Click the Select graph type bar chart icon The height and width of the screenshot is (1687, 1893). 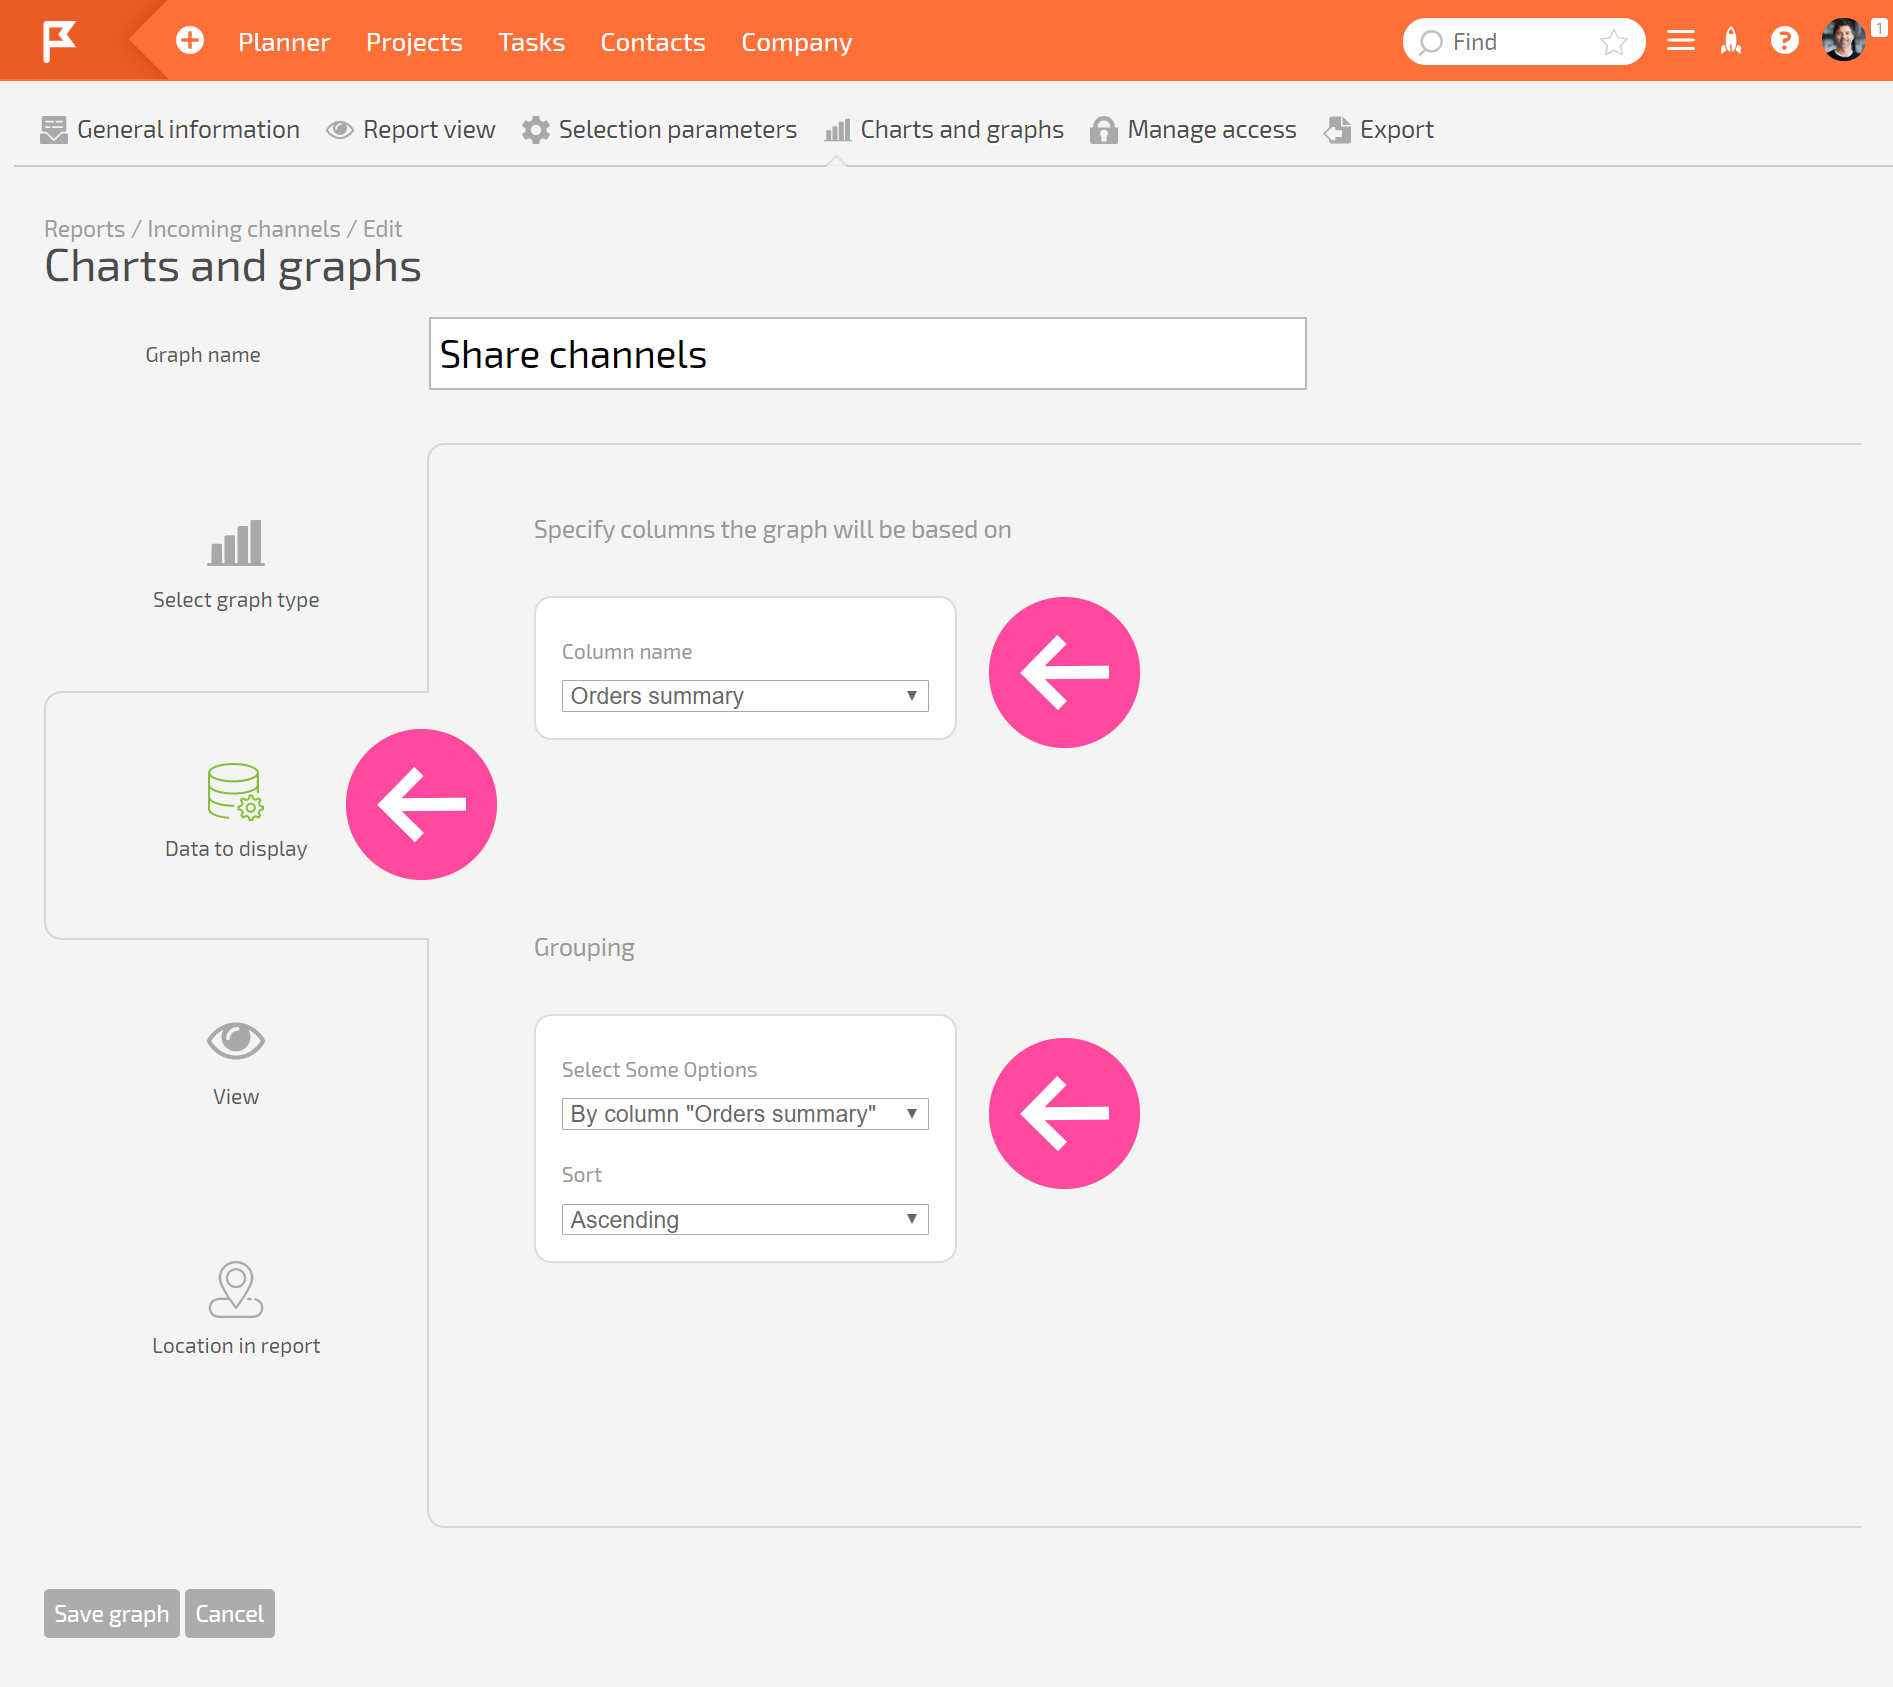[x=236, y=543]
